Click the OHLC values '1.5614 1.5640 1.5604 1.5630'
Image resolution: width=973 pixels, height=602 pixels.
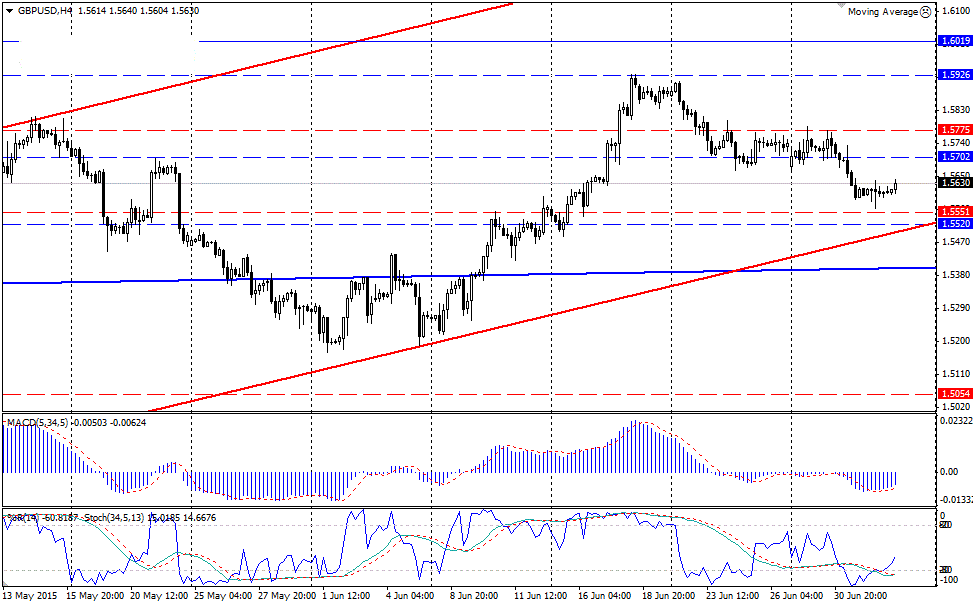(x=137, y=11)
